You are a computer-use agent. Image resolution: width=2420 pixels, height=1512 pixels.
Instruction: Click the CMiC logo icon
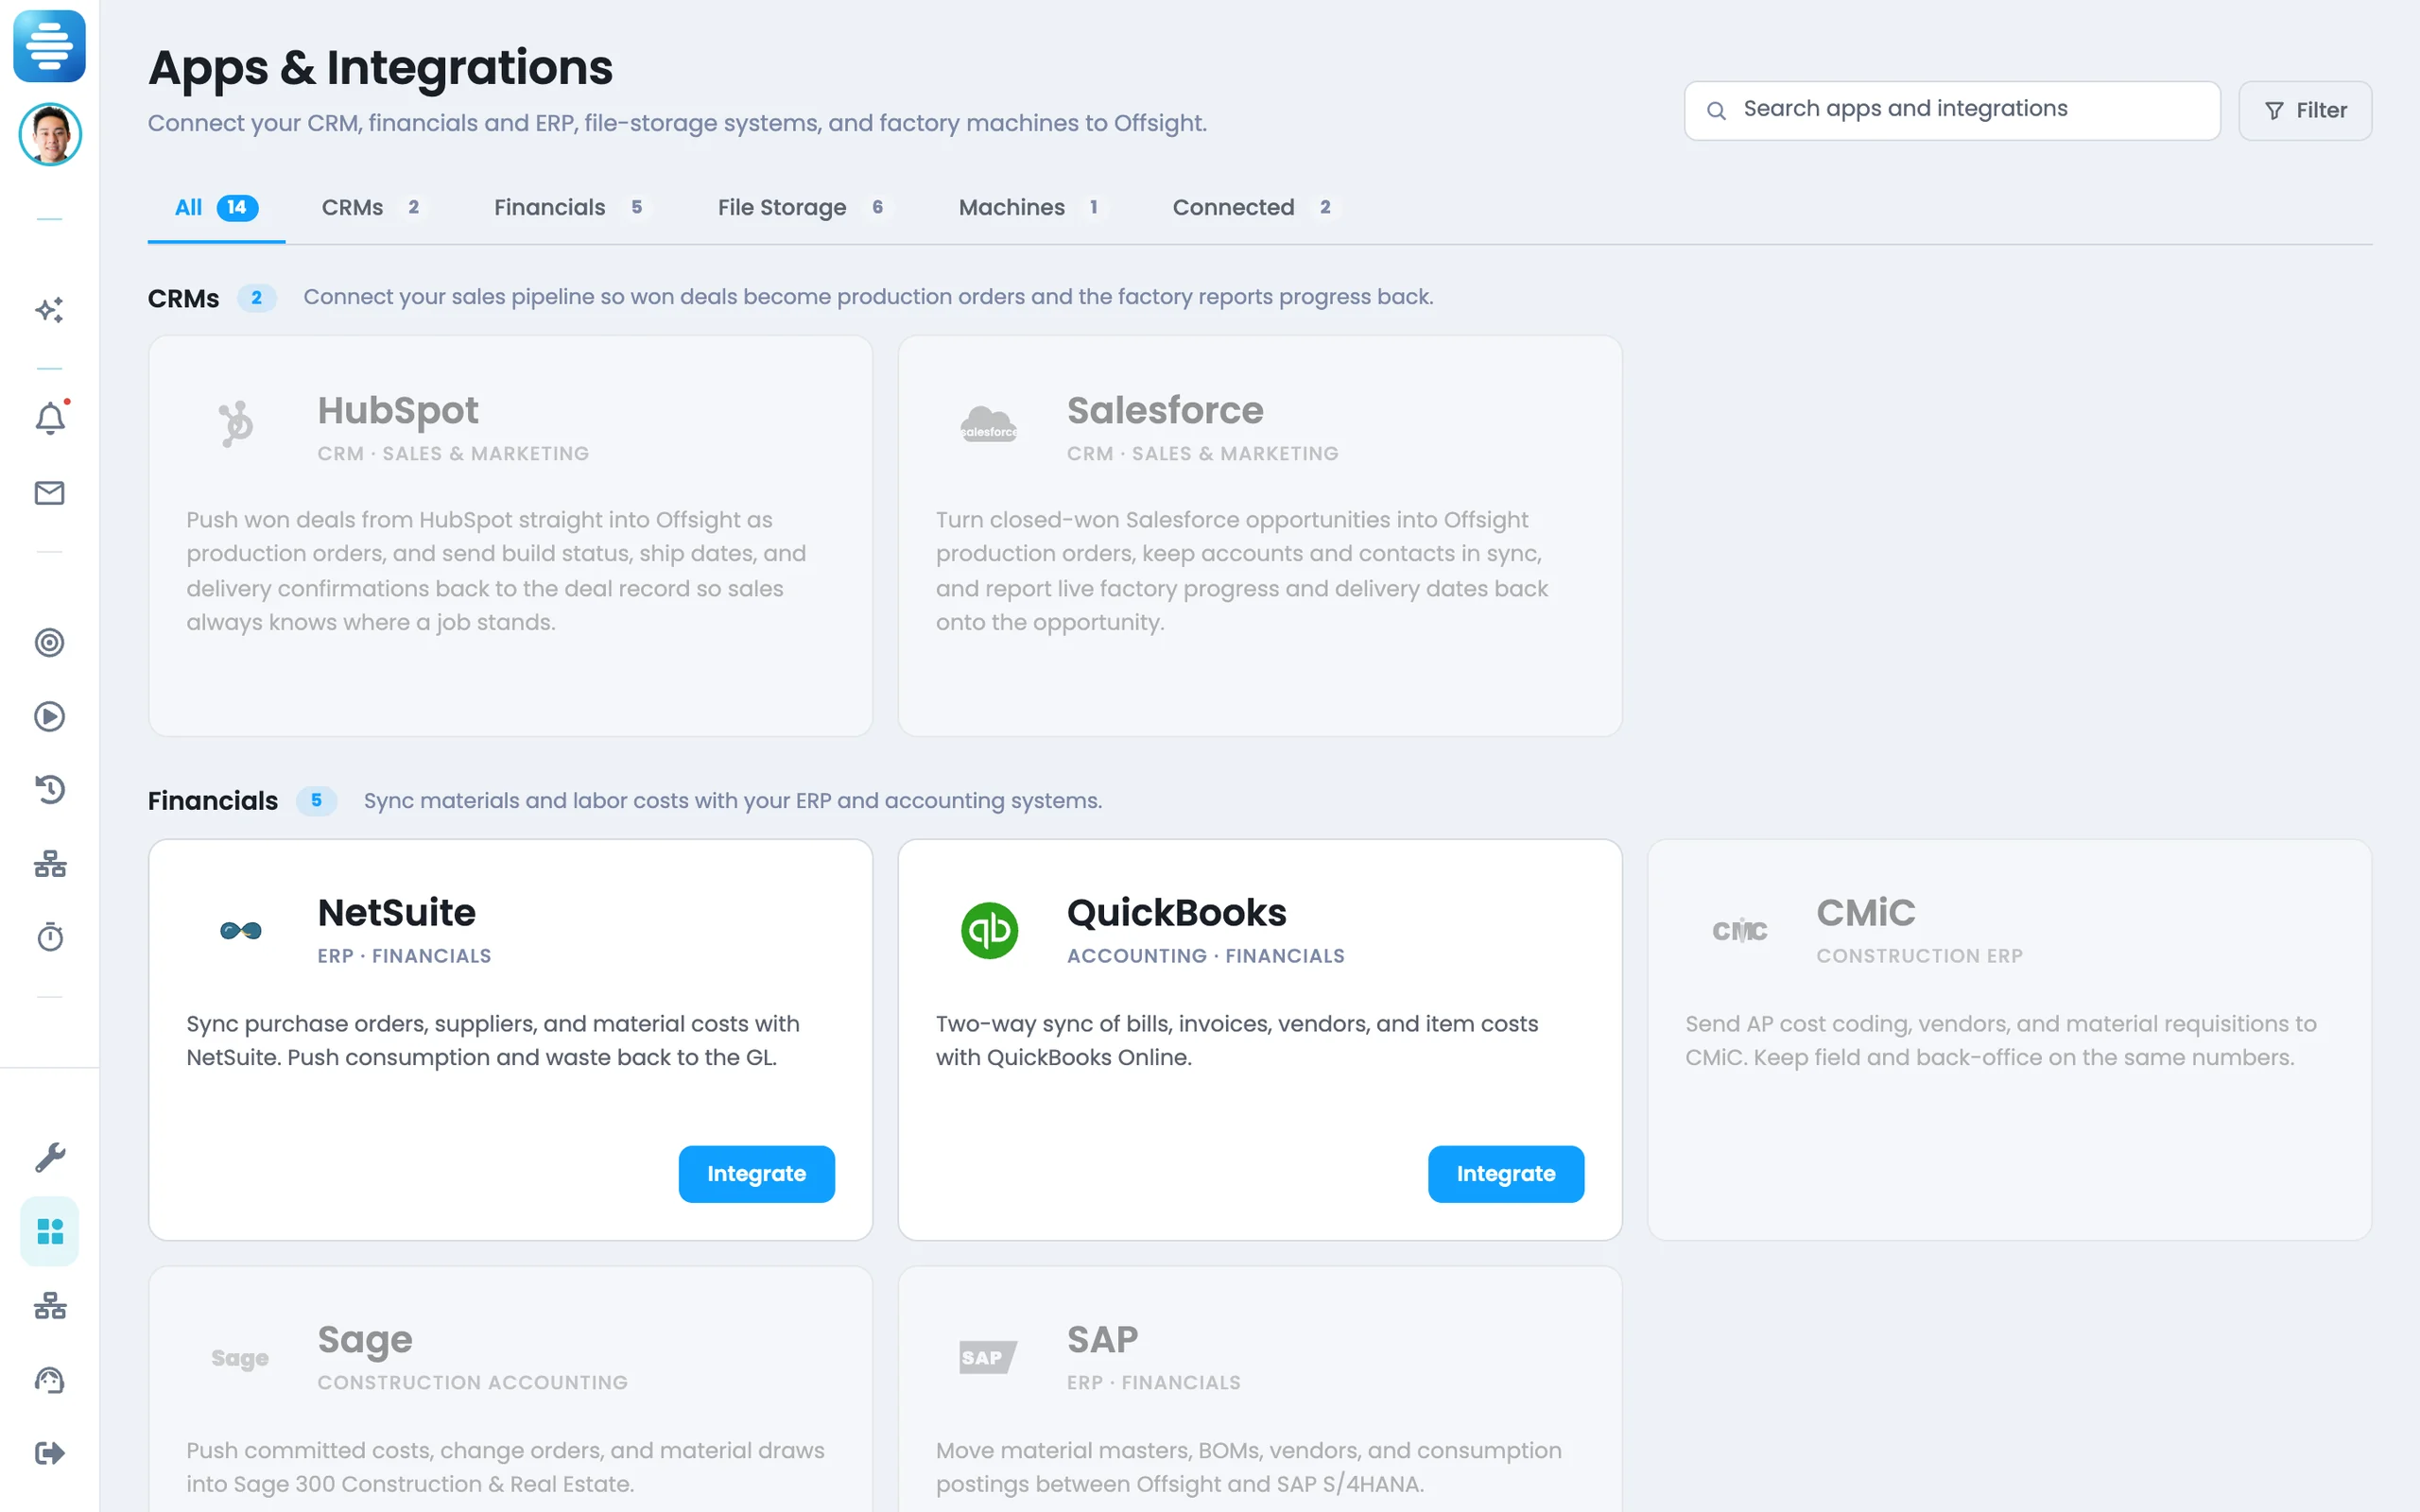1739,931
